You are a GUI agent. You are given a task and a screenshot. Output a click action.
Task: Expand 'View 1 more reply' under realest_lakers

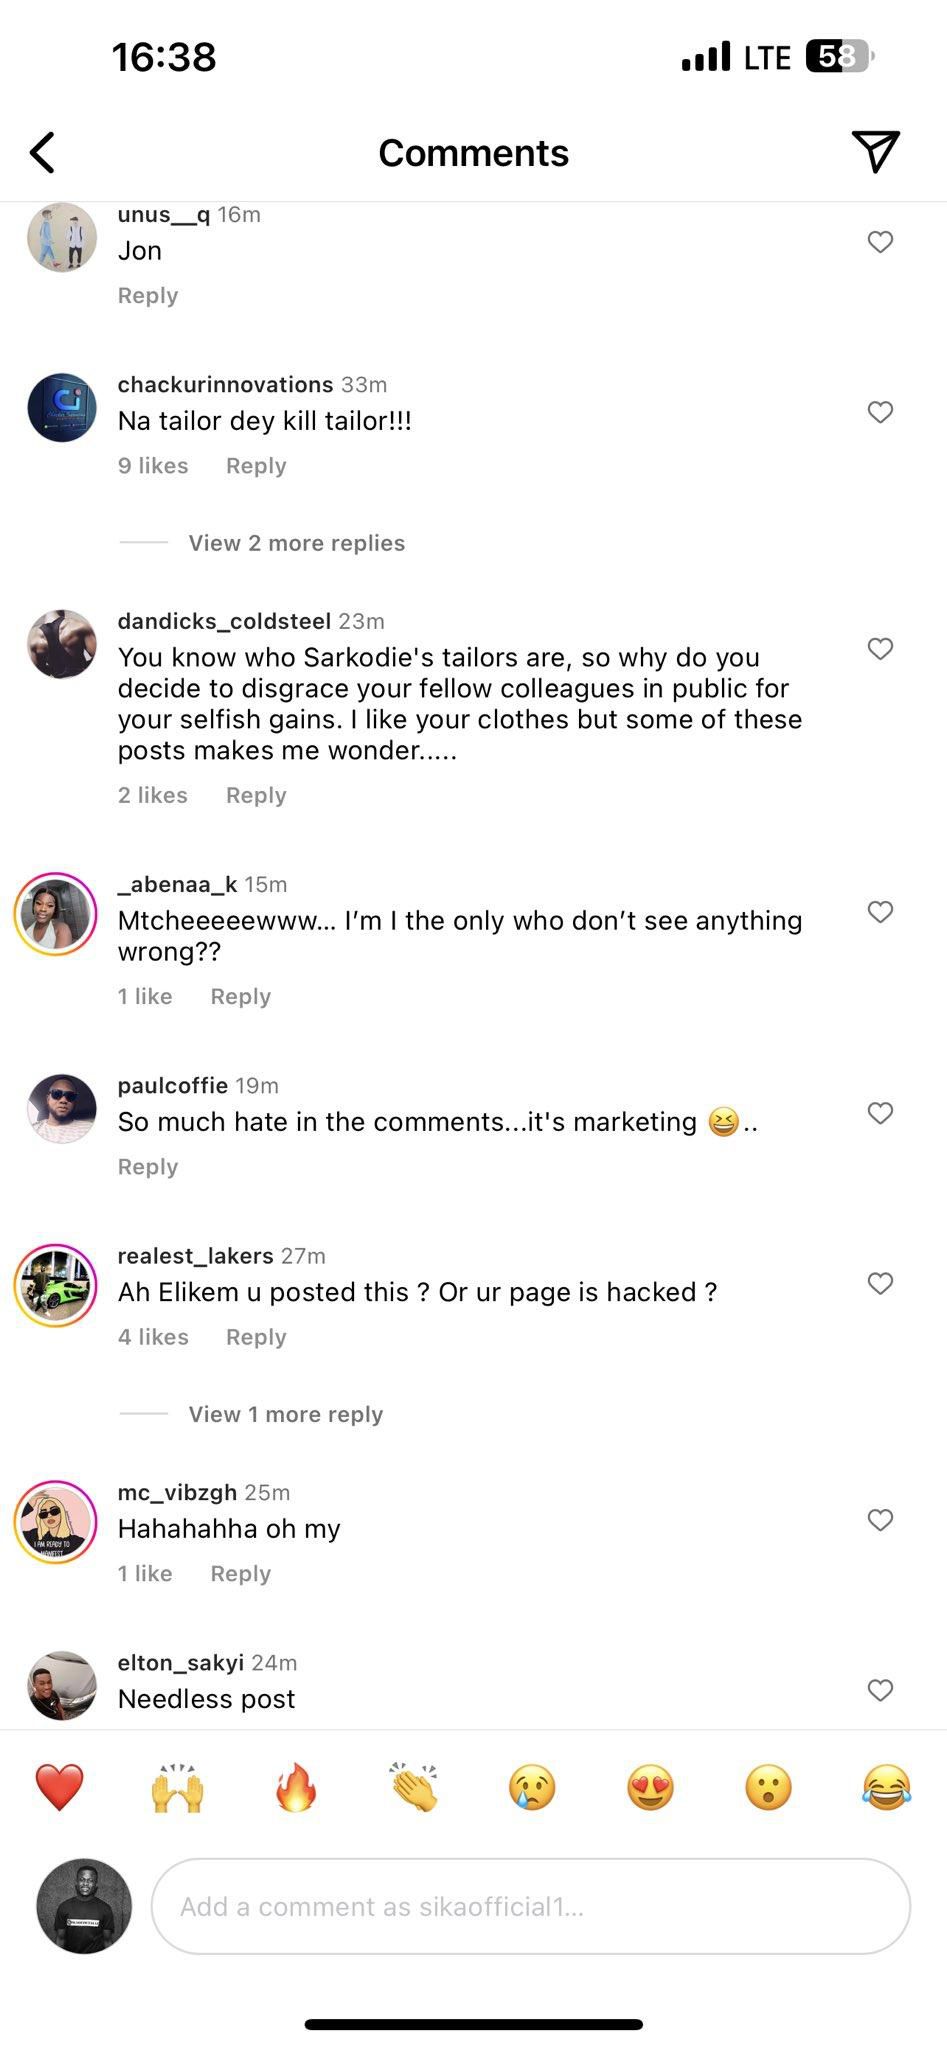click(285, 1414)
